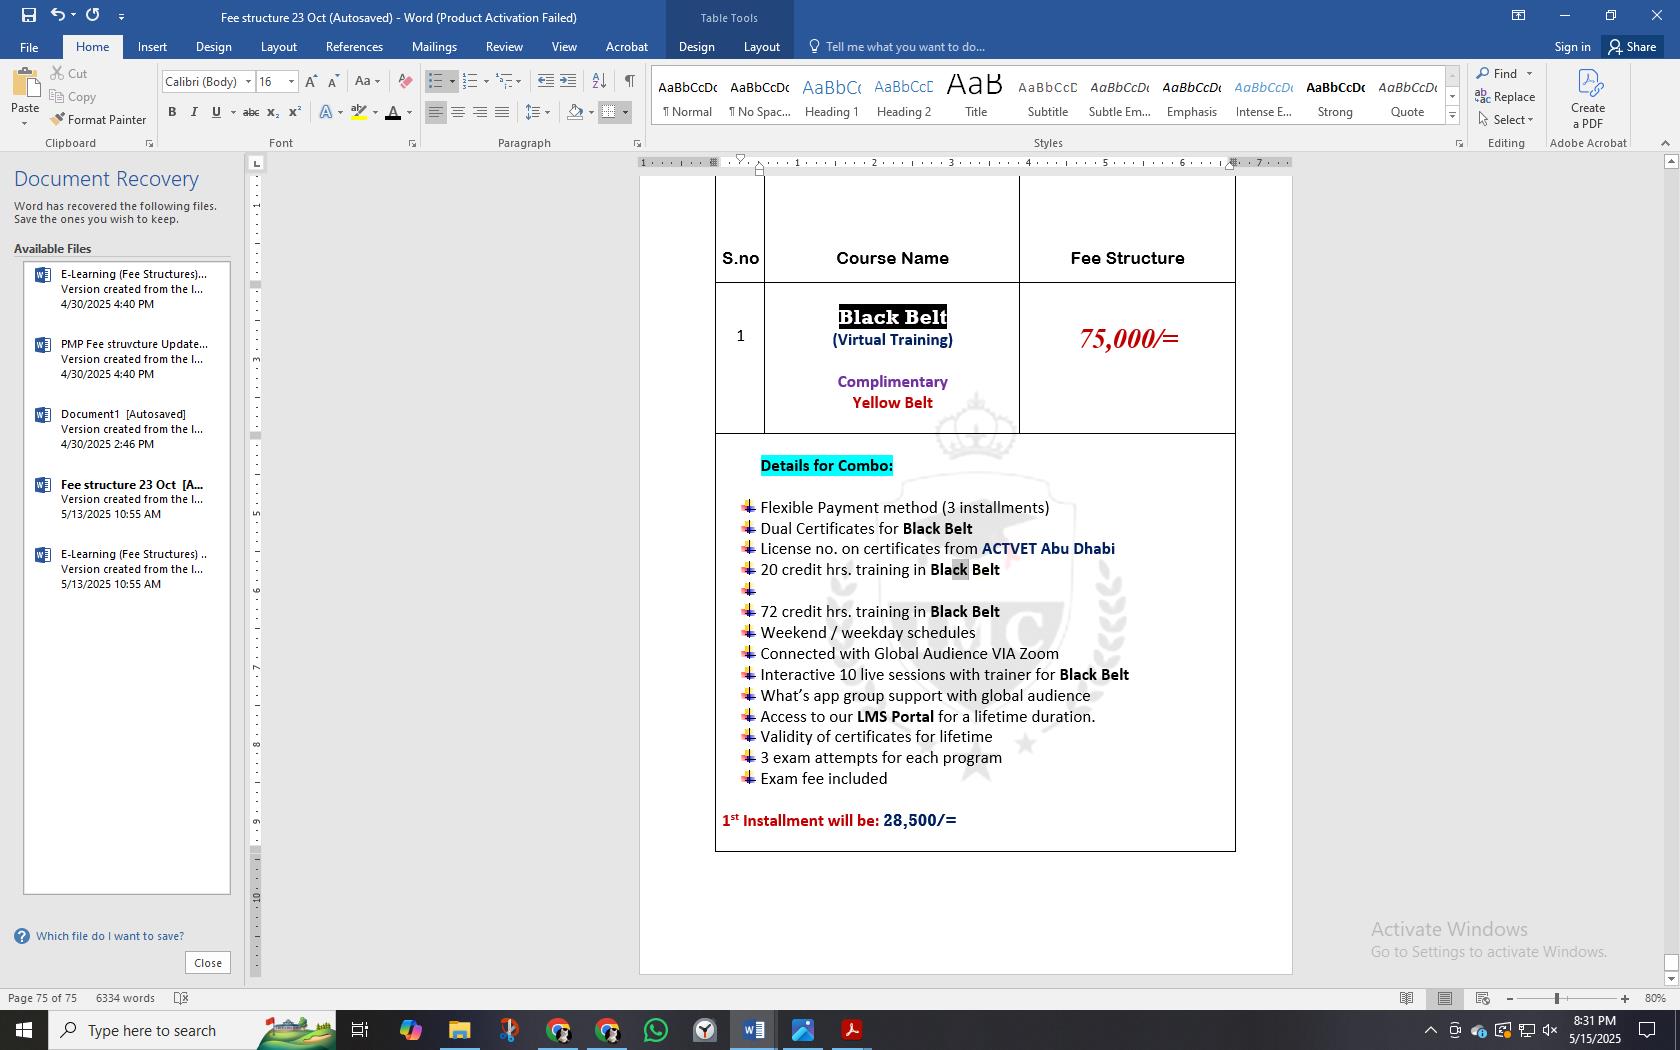Adjust the zoom slider handle
This screenshot has width=1680, height=1050.
point(1557,998)
